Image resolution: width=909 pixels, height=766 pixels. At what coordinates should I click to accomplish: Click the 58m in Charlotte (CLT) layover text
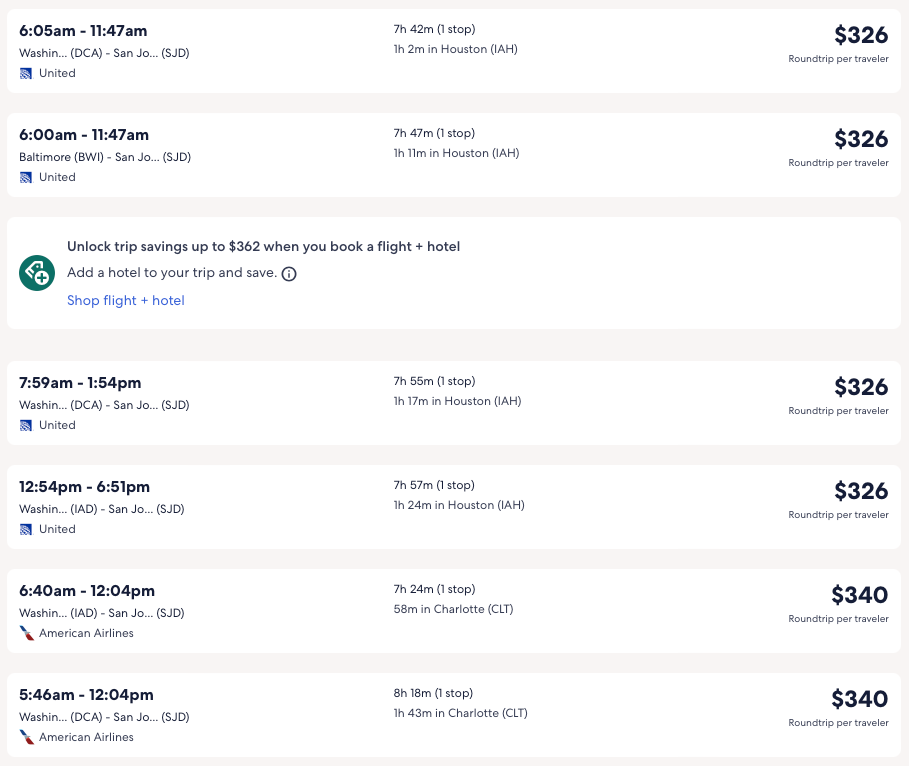pyautogui.click(x=453, y=609)
